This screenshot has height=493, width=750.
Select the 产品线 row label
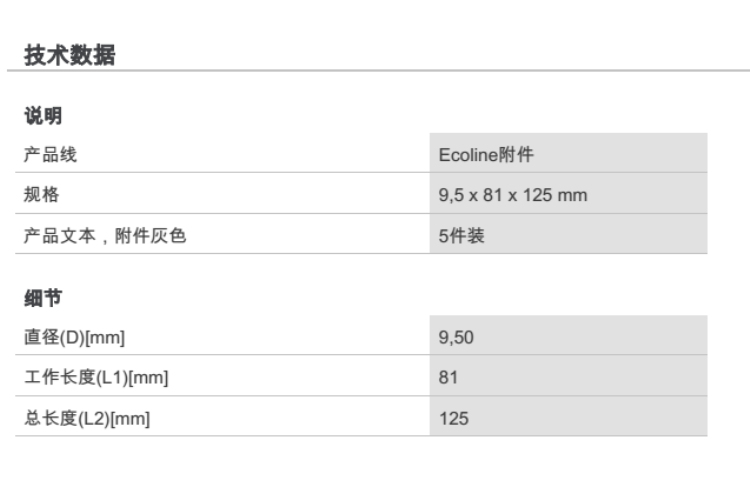pyautogui.click(x=50, y=155)
